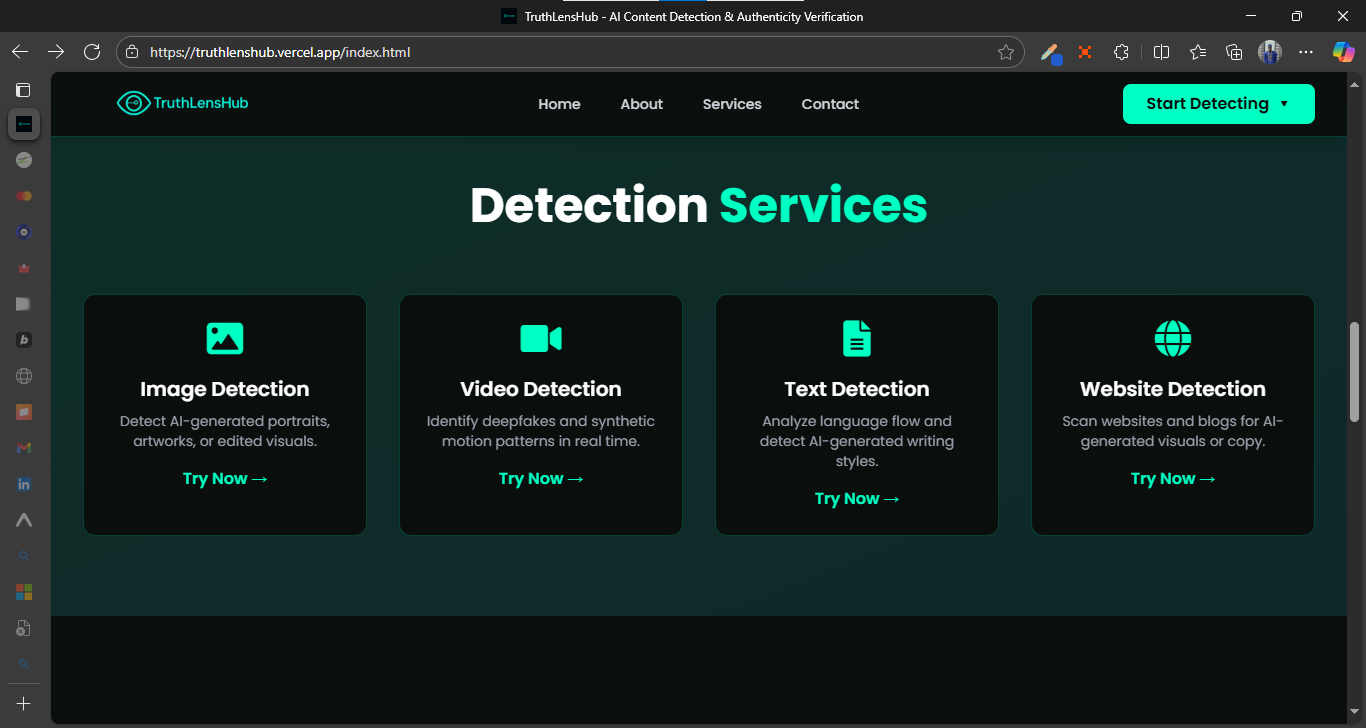Click the page vertical scrollbar thumb
This screenshot has width=1366, height=728.
point(1355,372)
